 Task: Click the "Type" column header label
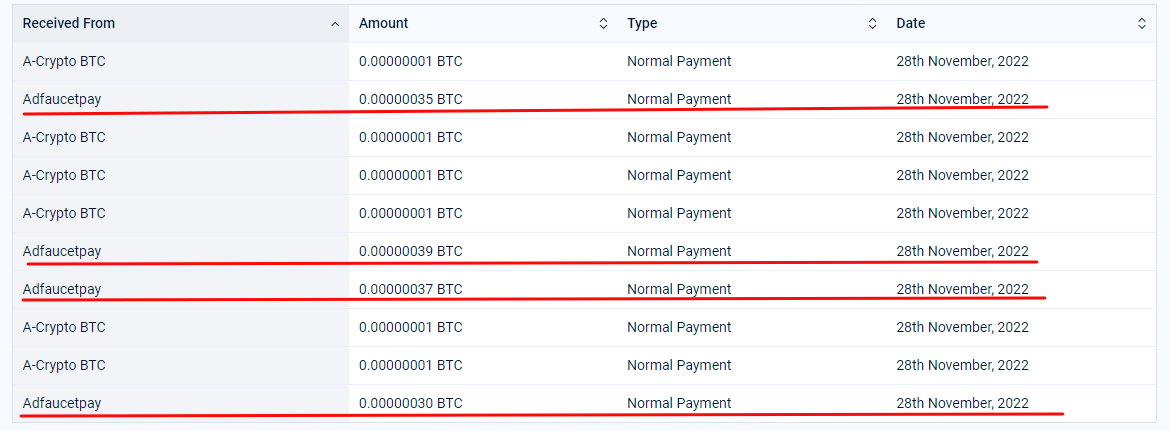[642, 23]
